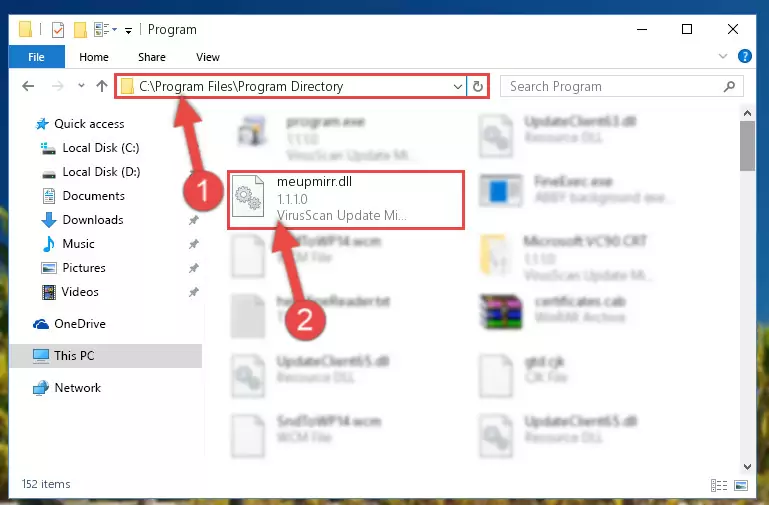Open the View ribbon tab
The image size is (769, 505).
coord(208,57)
